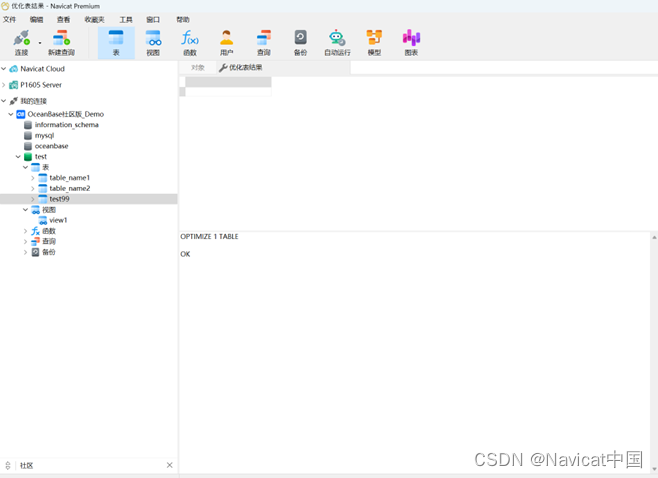Open the 工具 menu
This screenshot has height=478, width=658.
coord(126,19)
